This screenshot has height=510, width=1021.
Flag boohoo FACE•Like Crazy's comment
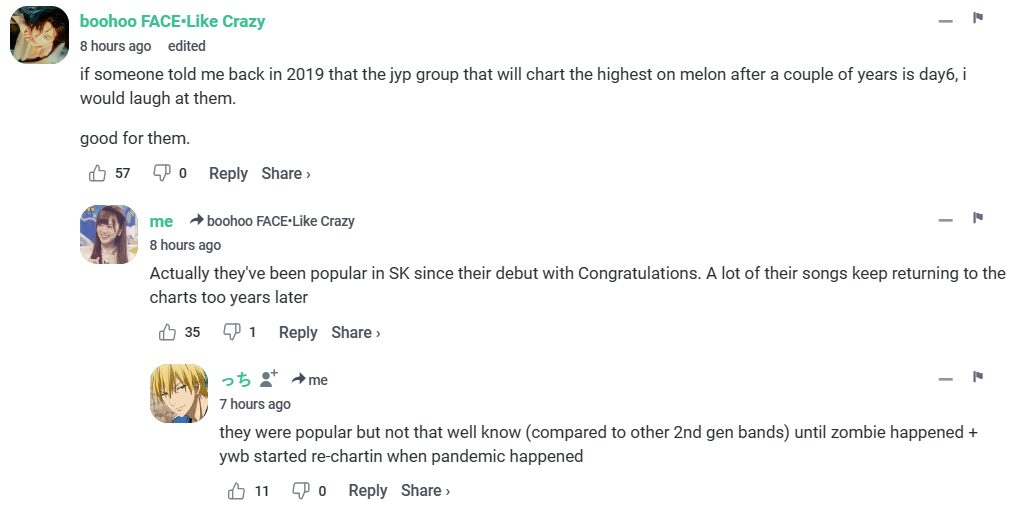(978, 19)
